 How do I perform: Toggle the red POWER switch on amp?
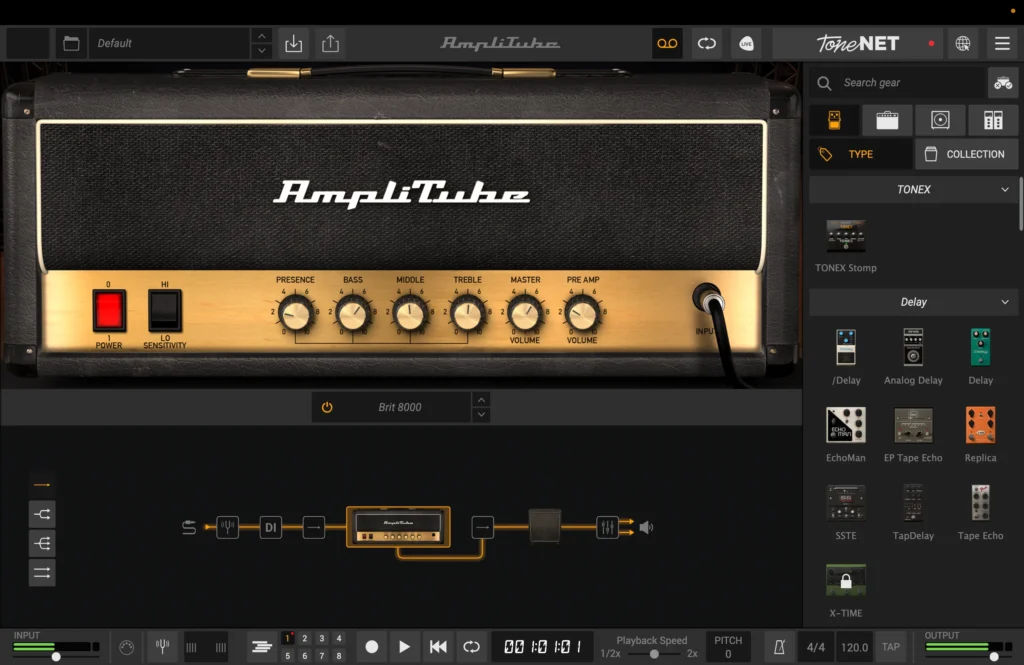coord(109,310)
